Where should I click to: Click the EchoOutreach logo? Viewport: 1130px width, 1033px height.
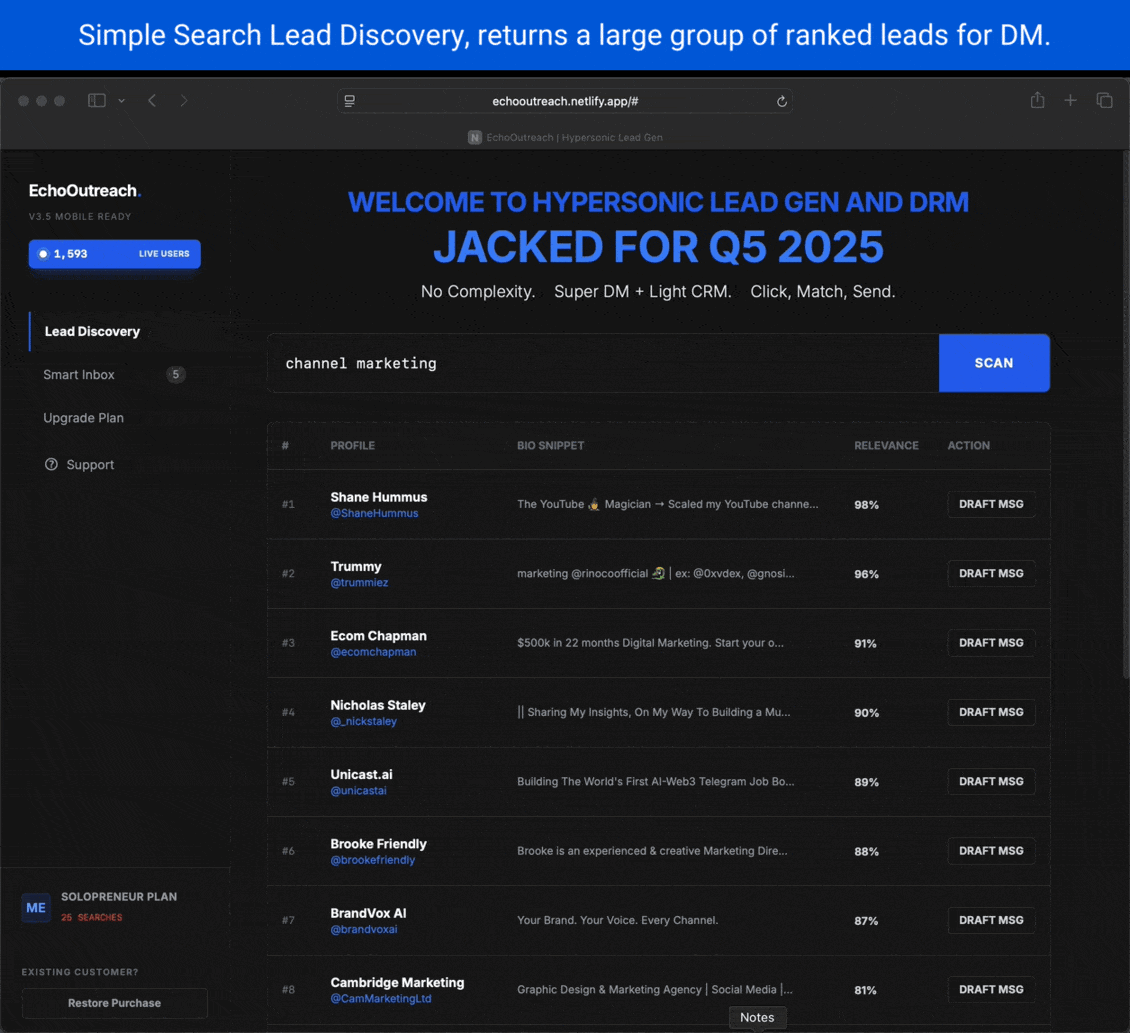click(x=85, y=191)
